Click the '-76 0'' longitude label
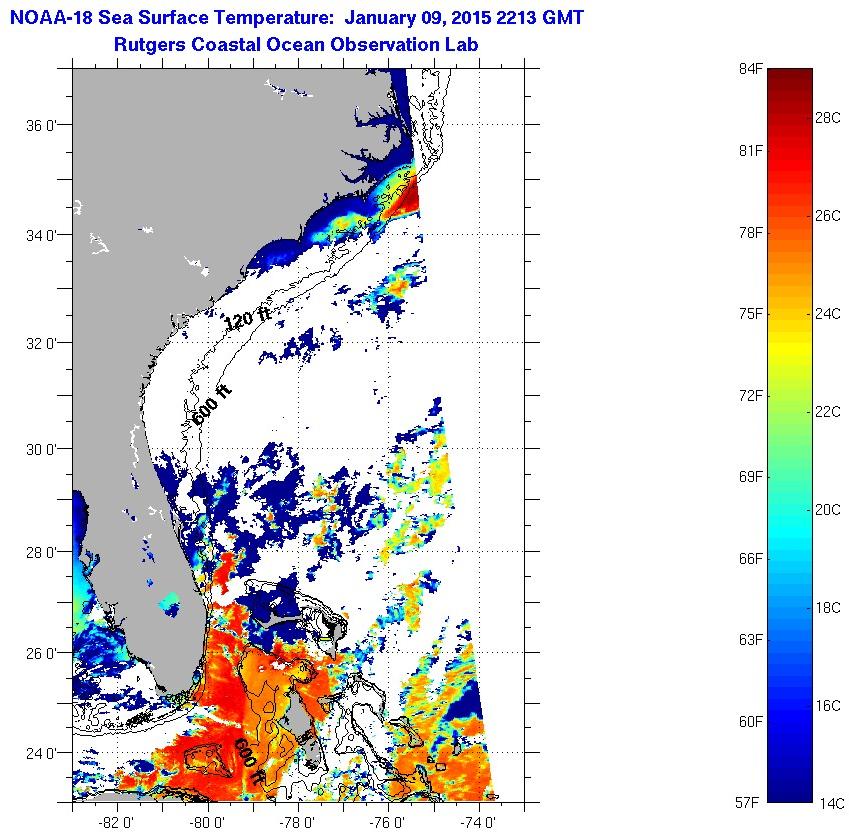Image resolution: width=849 pixels, height=832 pixels. point(387,822)
